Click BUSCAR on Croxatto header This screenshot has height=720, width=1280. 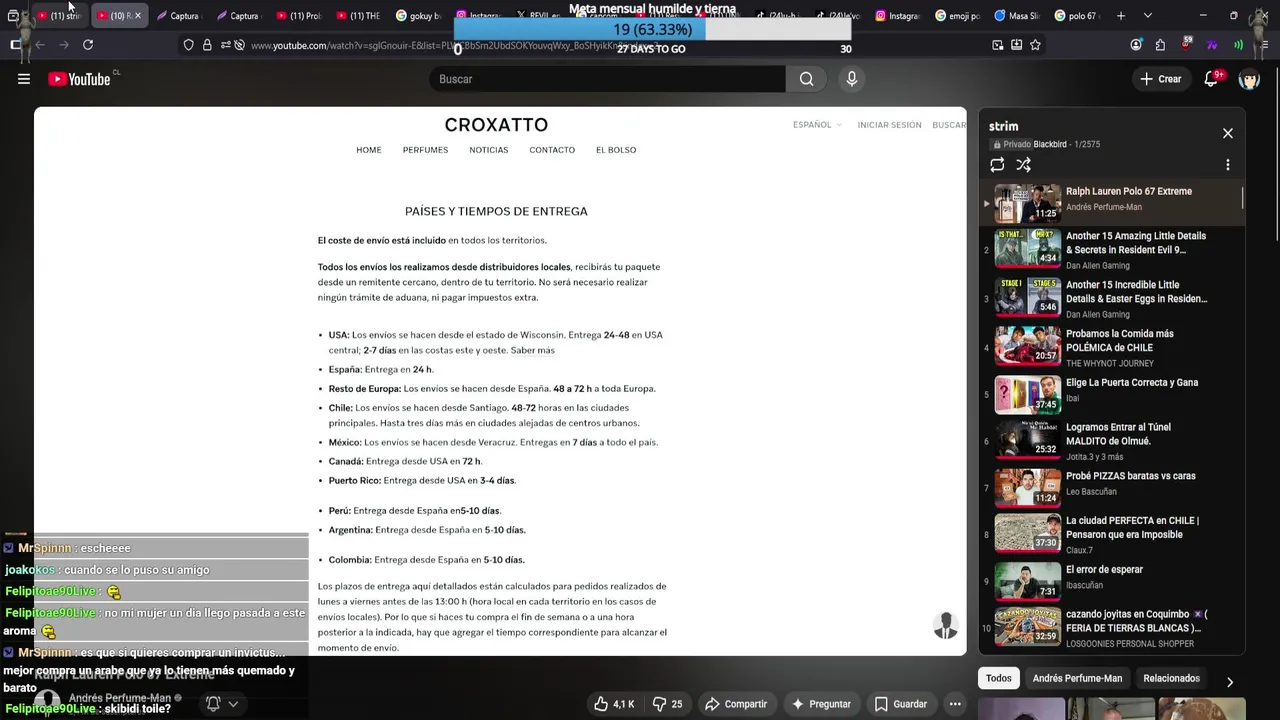pos(949,125)
